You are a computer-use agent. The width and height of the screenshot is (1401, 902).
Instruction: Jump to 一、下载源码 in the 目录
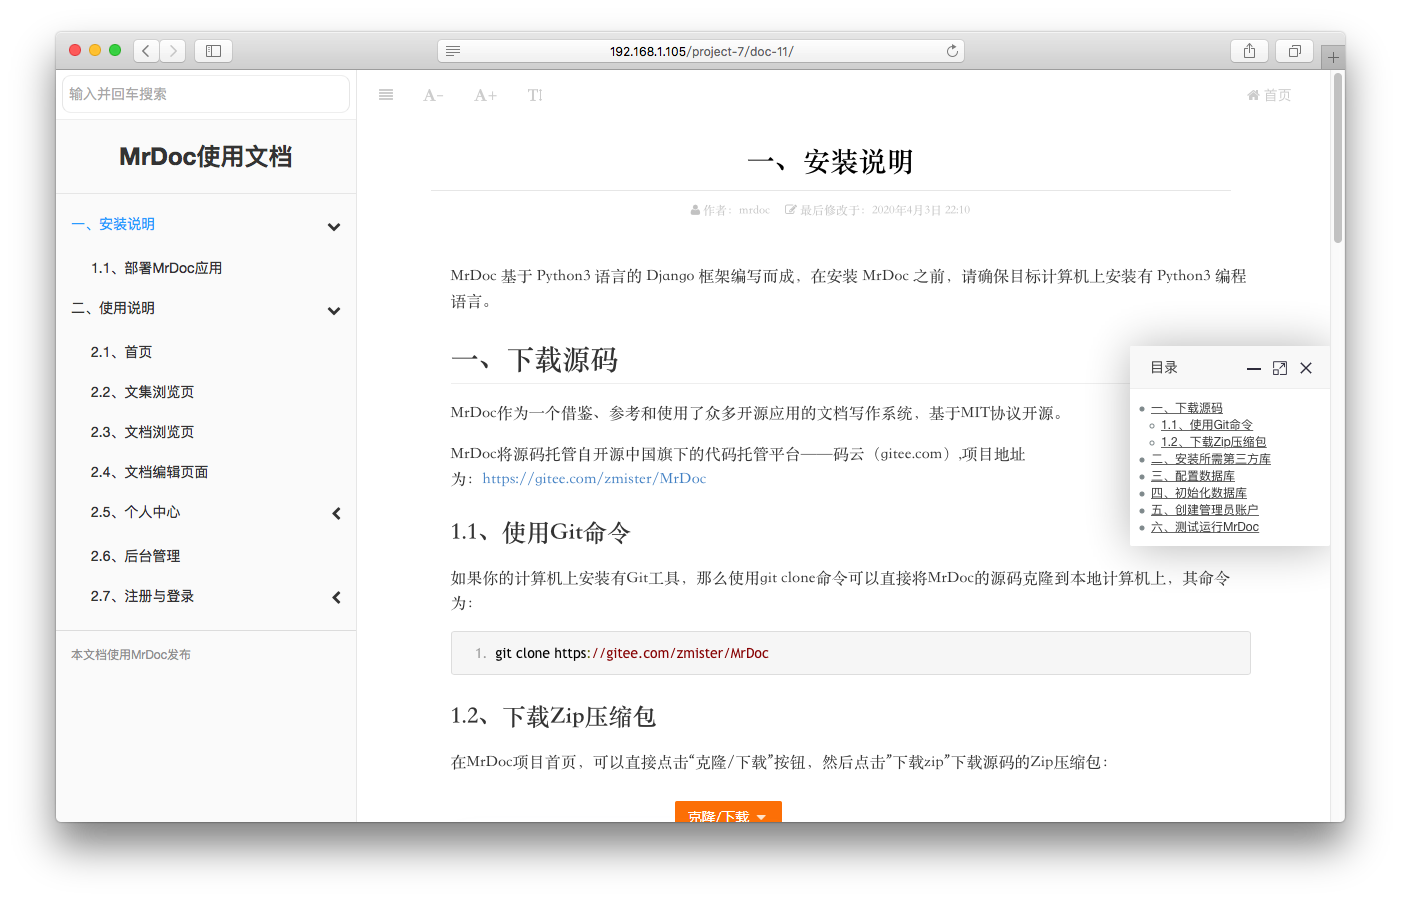[1186, 408]
